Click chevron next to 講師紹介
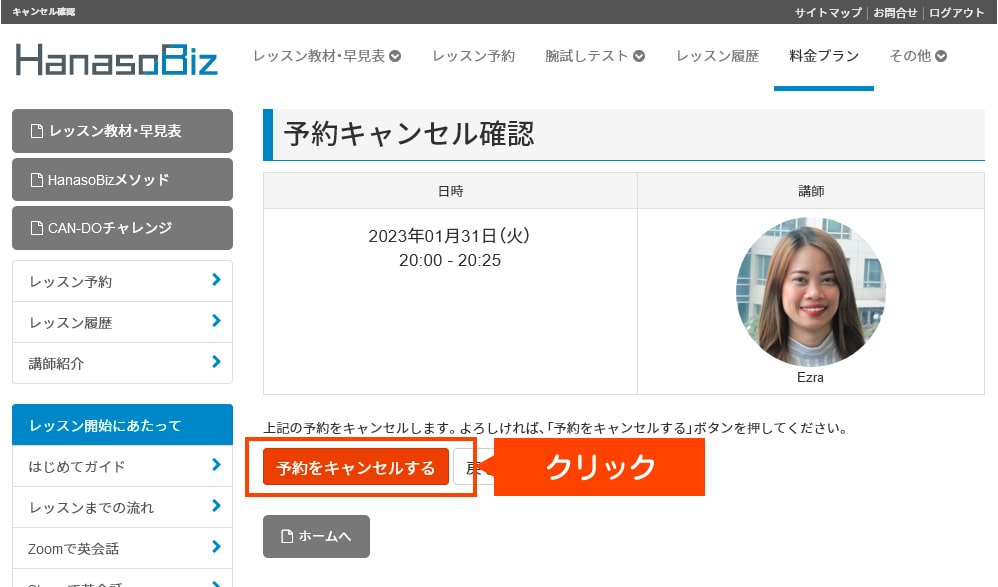998x587 pixels. (x=216, y=362)
